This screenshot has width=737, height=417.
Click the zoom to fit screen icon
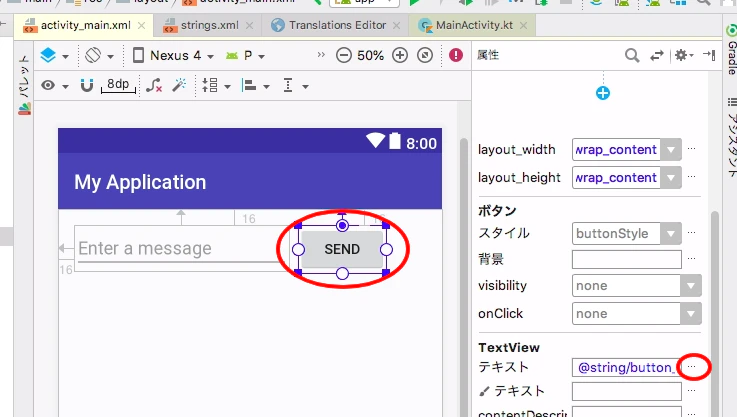click(x=425, y=55)
